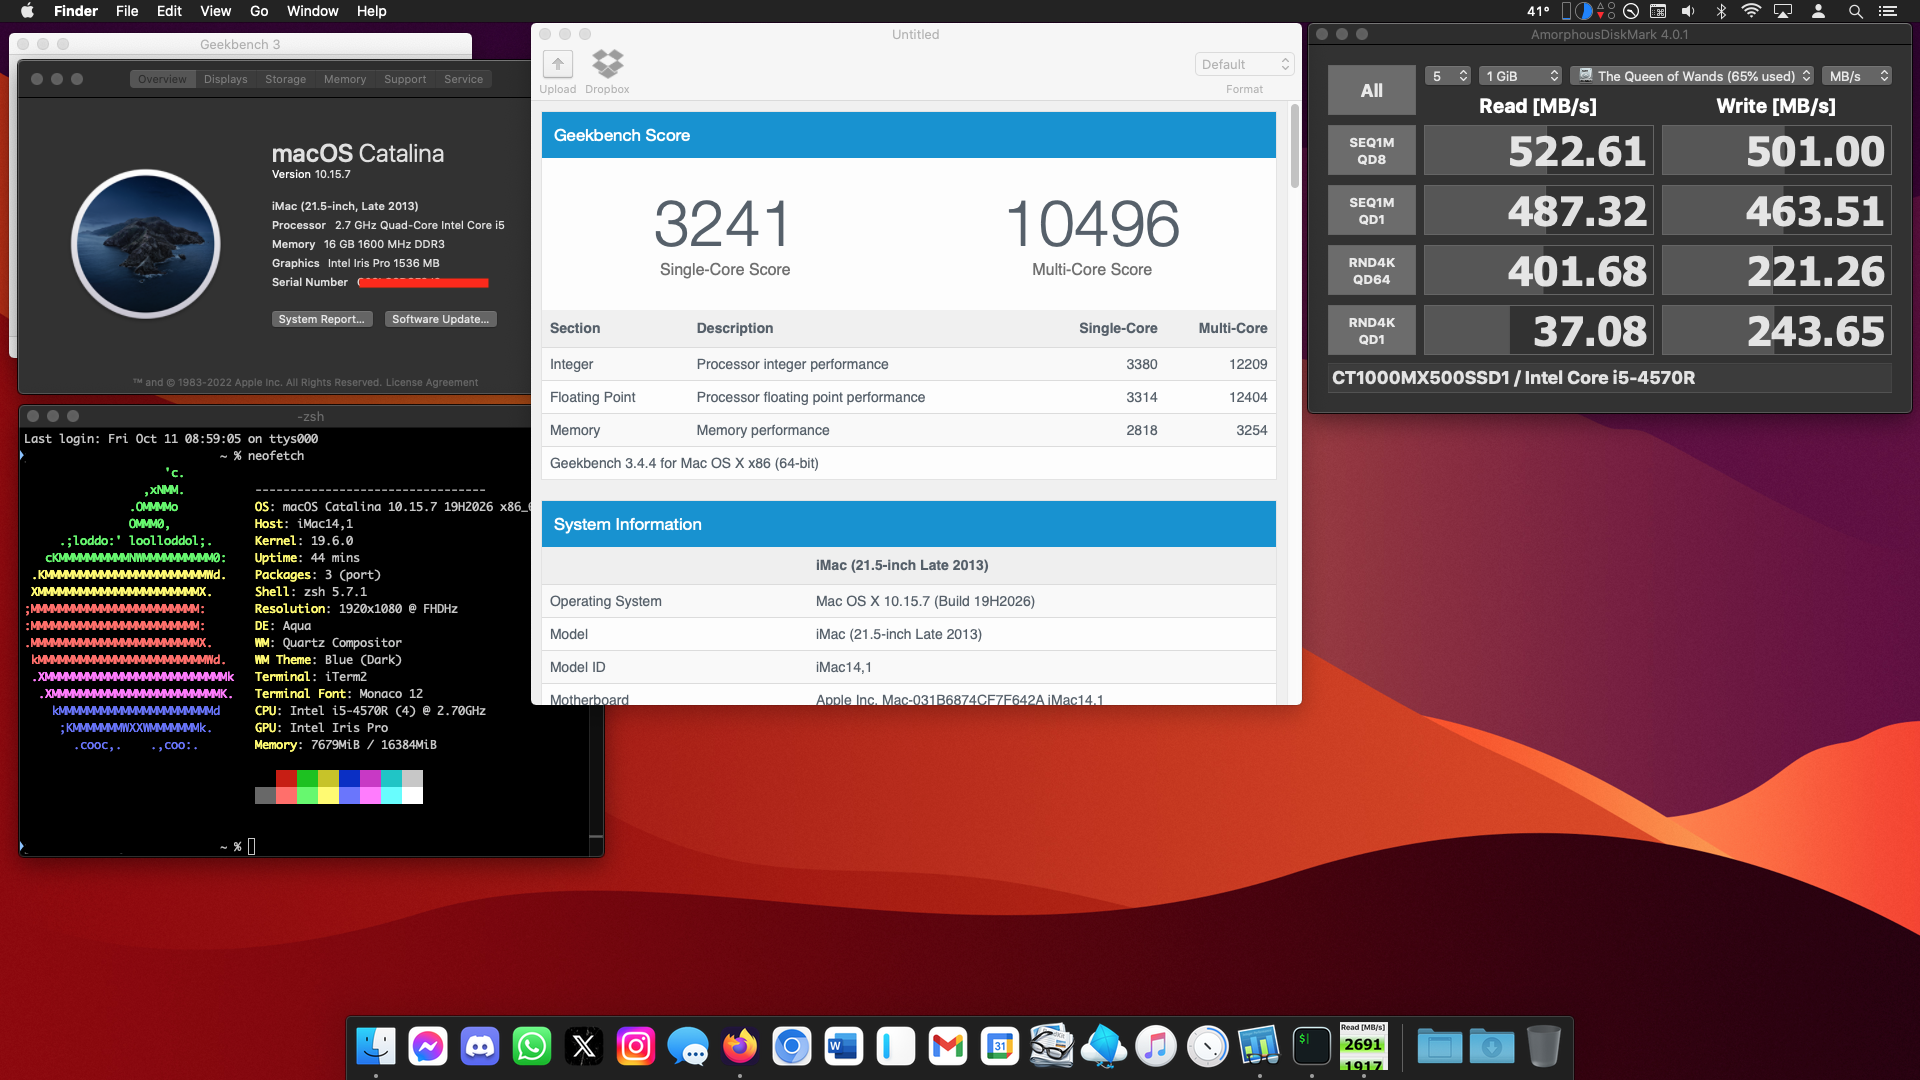This screenshot has height=1080, width=1920.
Task: Open the test size dropdown showing 1 GiB
Action: [x=1520, y=76]
